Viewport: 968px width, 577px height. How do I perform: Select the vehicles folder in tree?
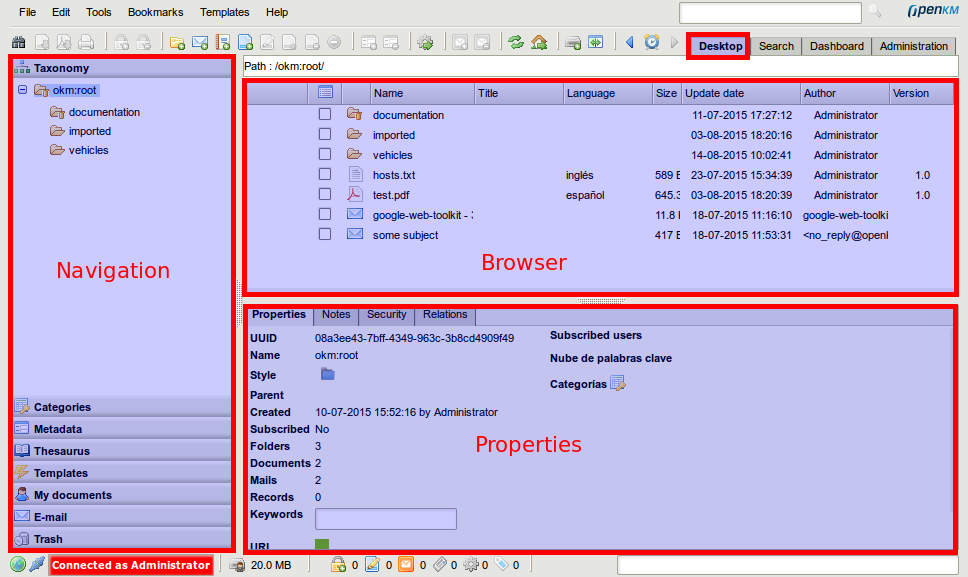pos(88,150)
